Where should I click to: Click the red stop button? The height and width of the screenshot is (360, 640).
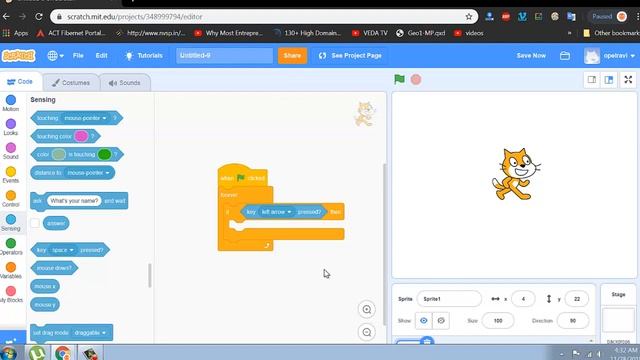coord(416,80)
